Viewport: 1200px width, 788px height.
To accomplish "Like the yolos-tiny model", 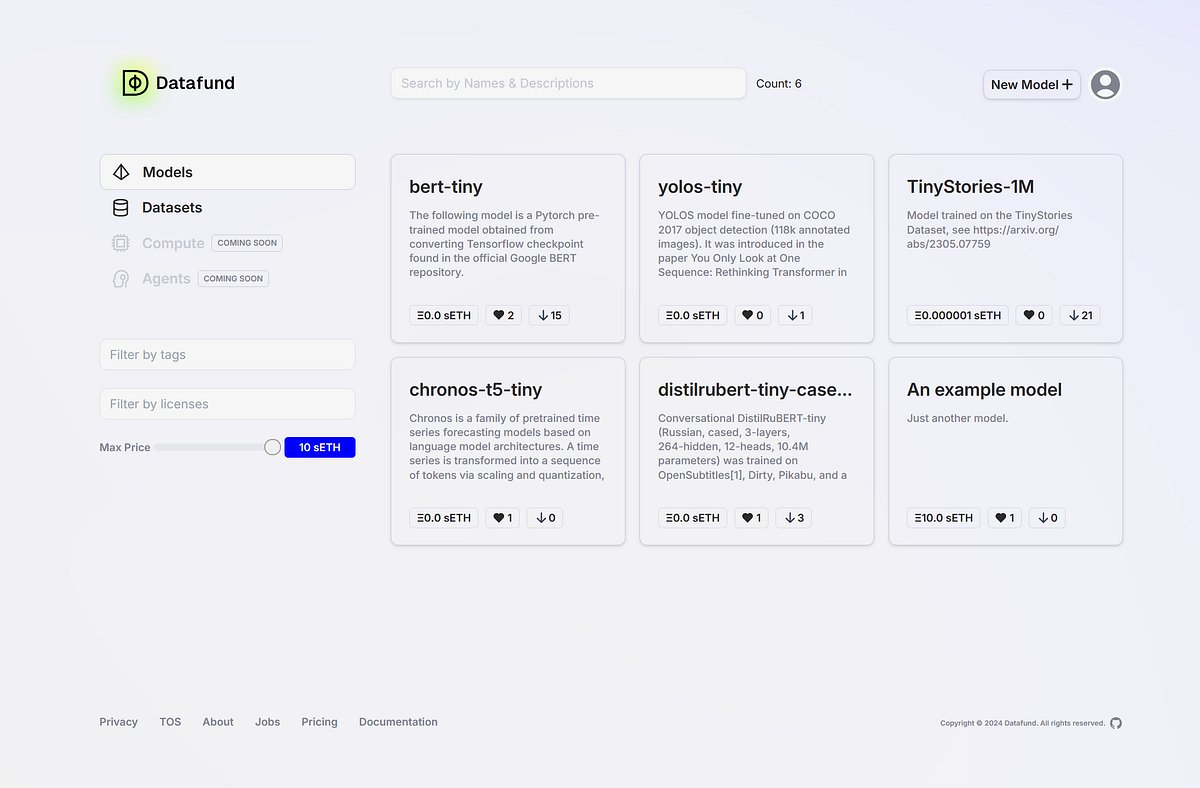I will coord(751,315).
